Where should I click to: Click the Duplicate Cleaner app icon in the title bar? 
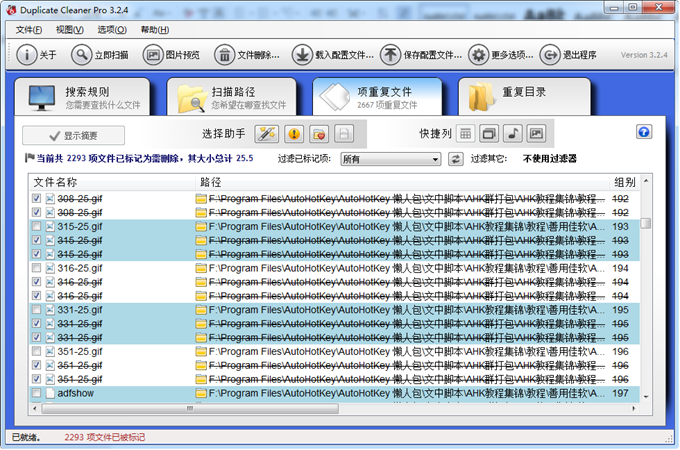point(12,10)
